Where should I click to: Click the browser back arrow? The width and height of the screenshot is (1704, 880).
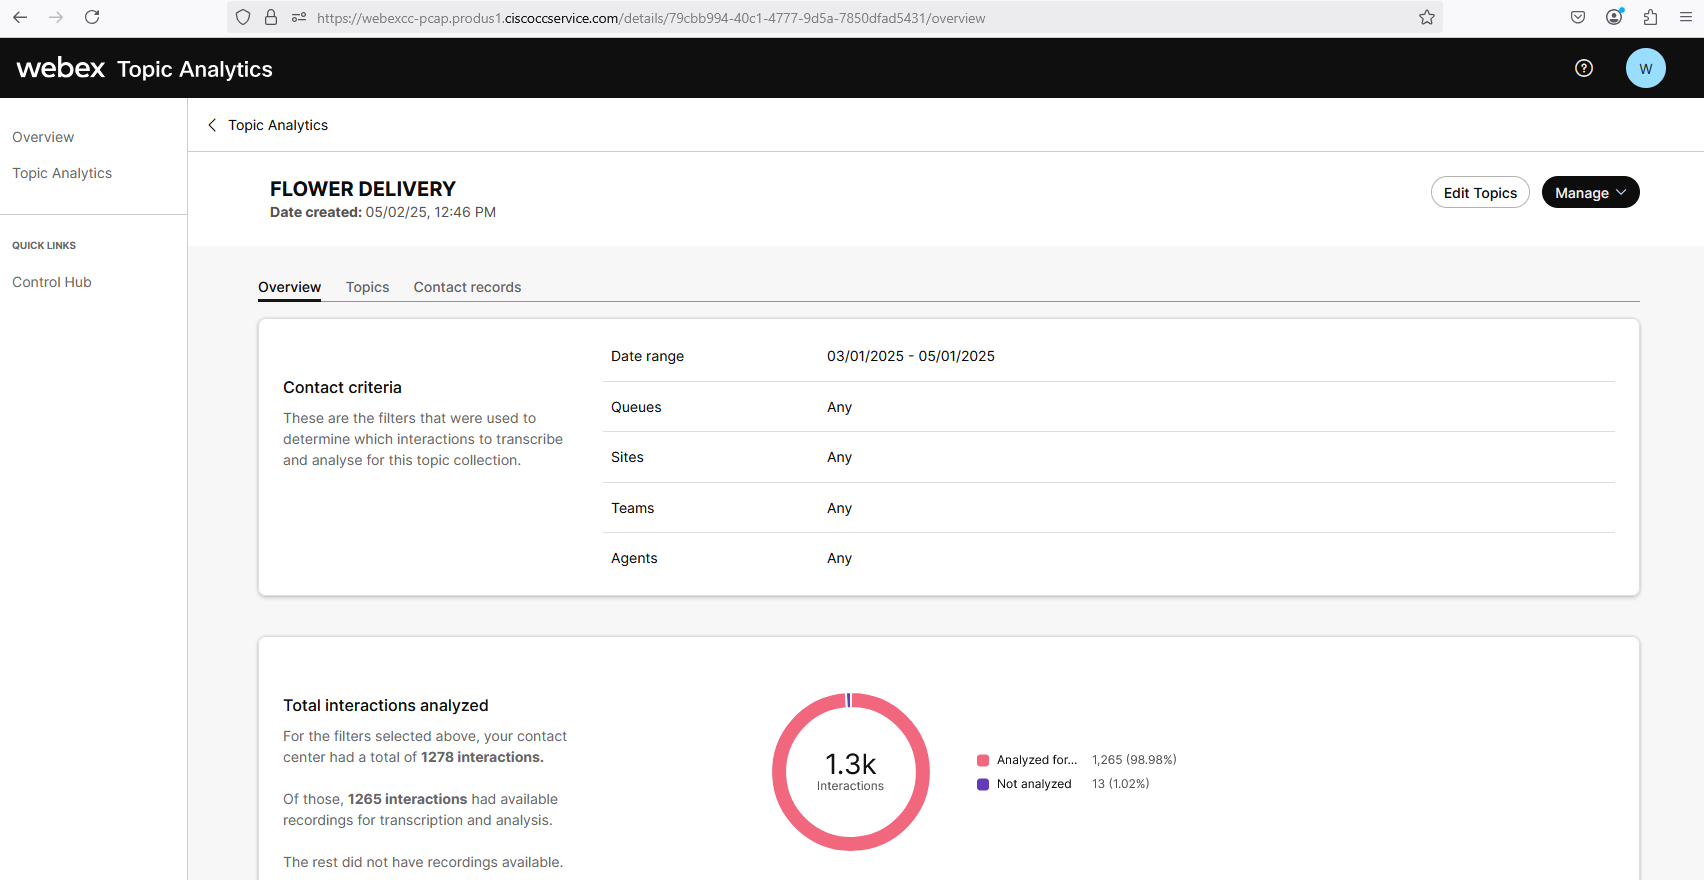(20, 17)
